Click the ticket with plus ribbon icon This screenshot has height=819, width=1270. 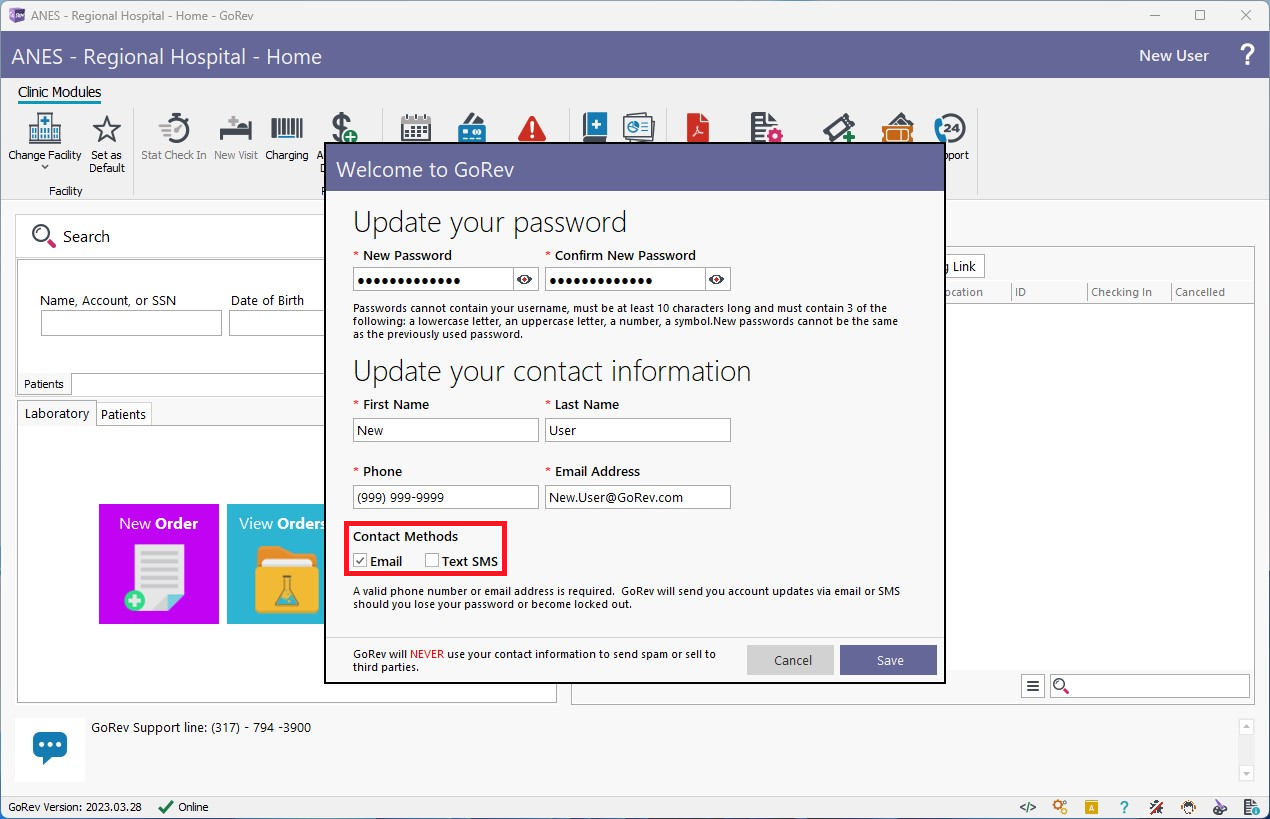click(838, 128)
